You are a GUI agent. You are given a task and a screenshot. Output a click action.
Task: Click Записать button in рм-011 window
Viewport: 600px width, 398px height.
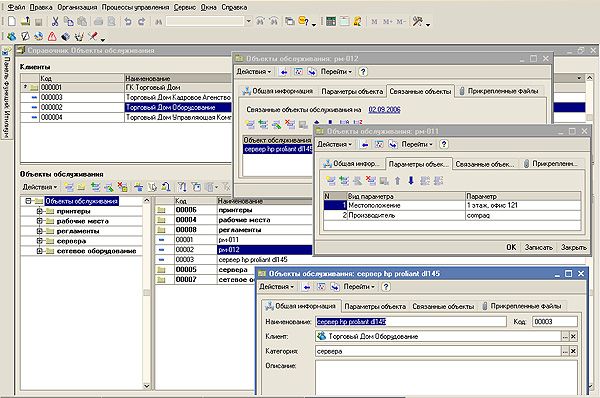539,248
